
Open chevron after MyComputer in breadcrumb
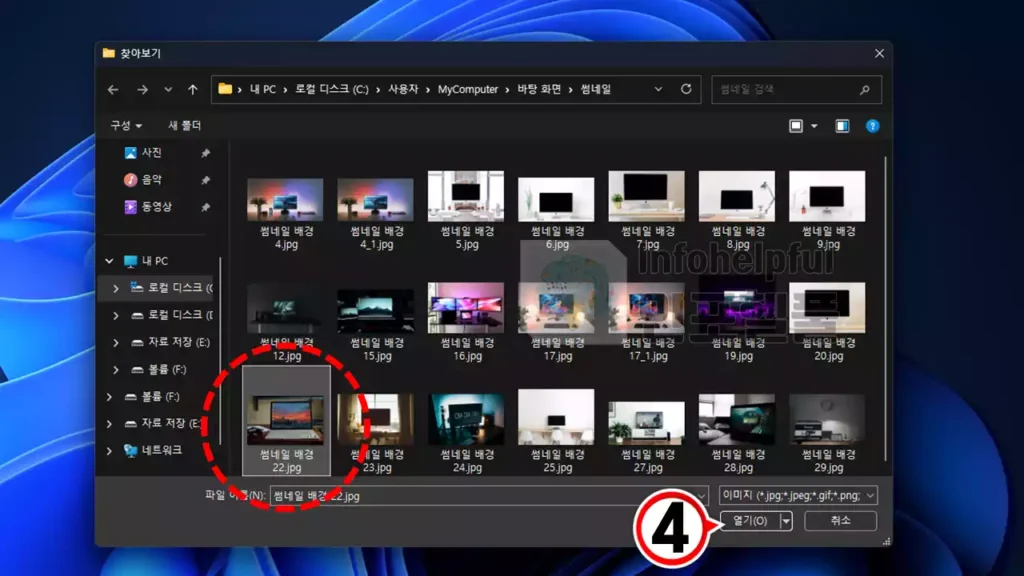pyautogui.click(x=507, y=89)
